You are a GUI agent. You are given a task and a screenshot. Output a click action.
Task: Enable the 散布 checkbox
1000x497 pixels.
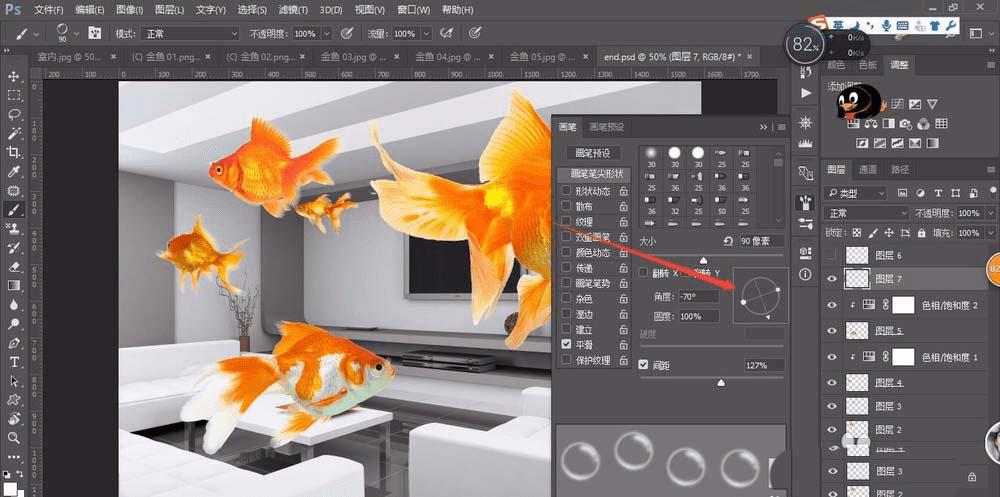(x=566, y=206)
